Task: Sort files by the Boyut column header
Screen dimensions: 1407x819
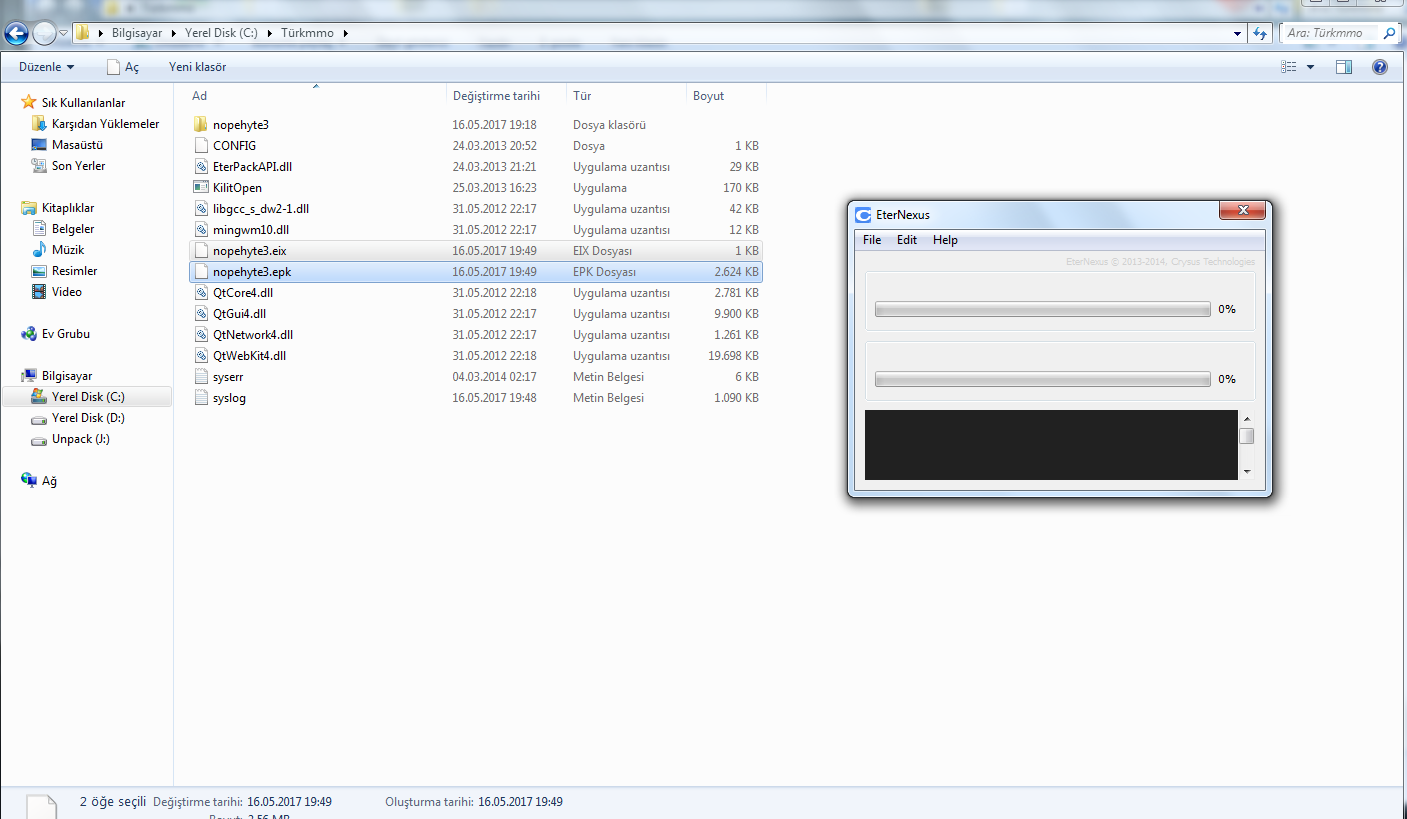Action: (726, 96)
